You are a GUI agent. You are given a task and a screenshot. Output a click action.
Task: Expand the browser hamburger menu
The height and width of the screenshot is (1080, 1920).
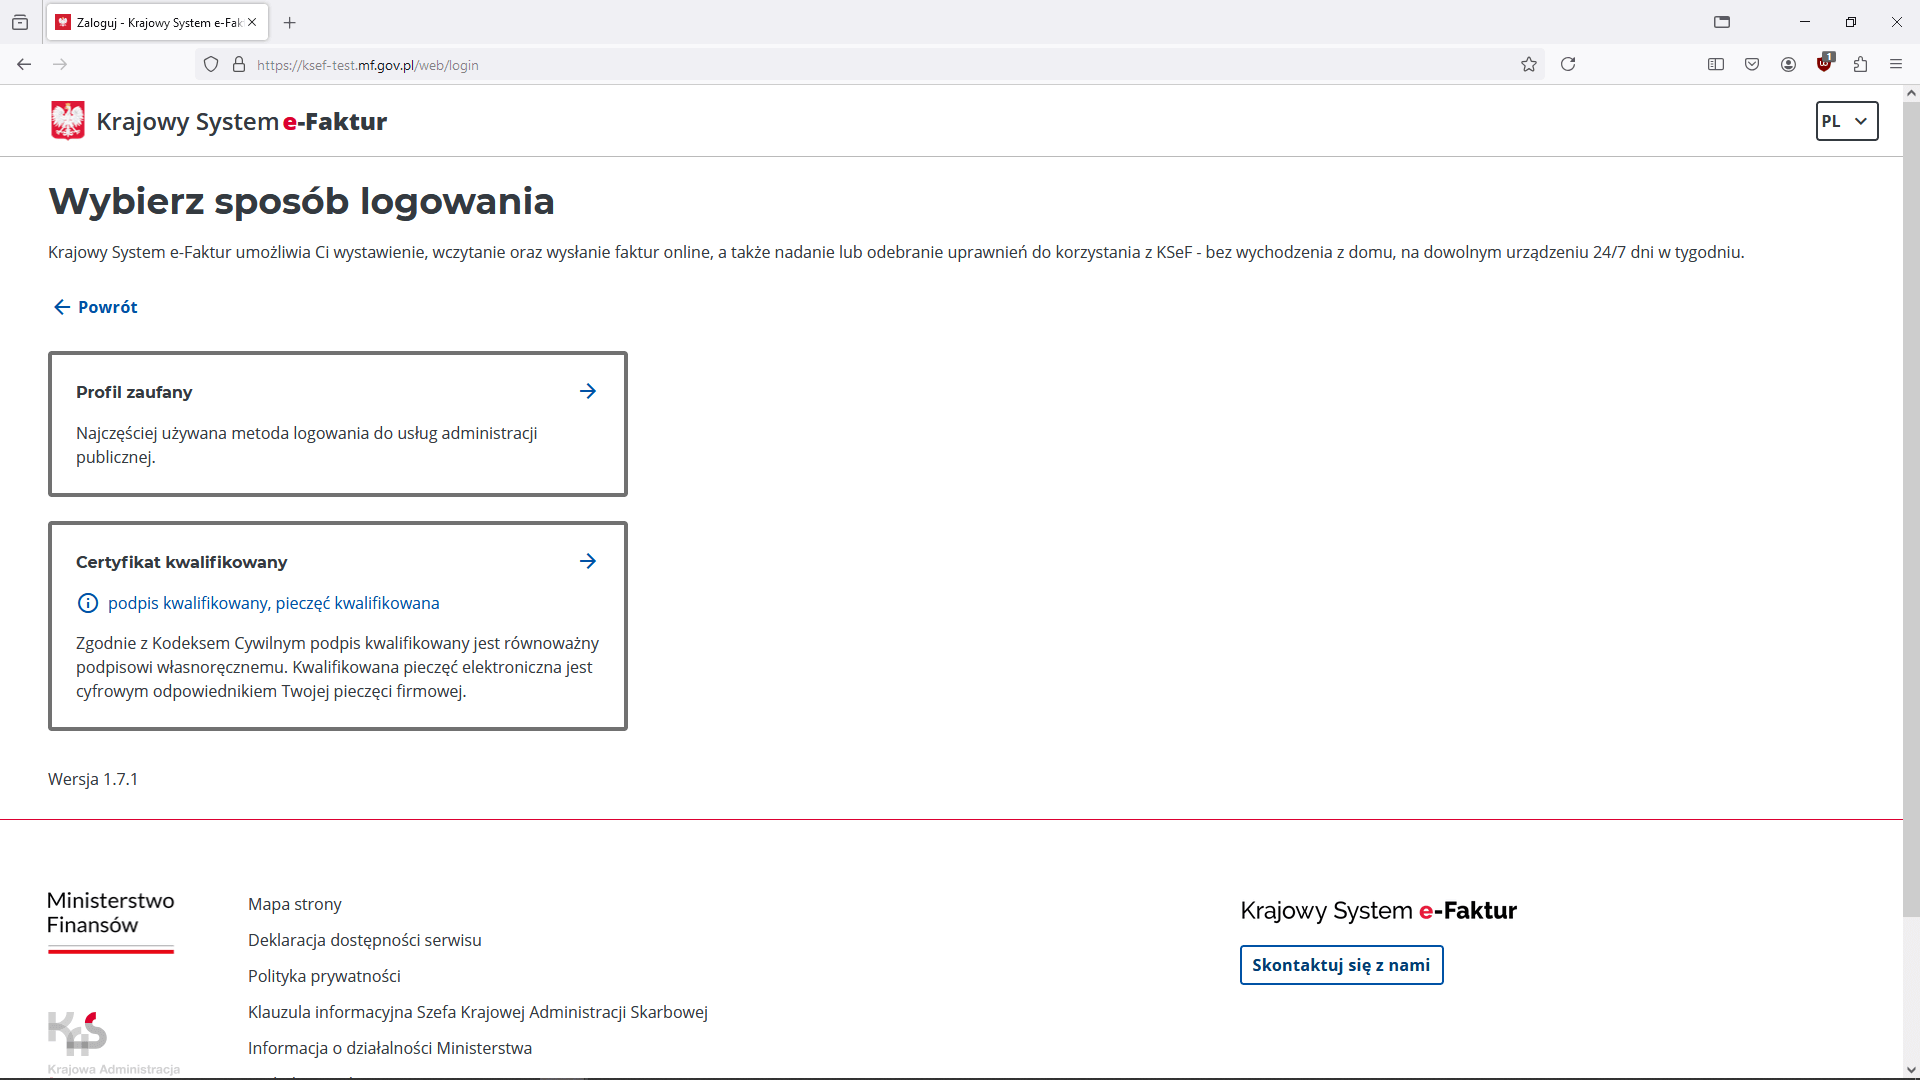tap(1897, 64)
